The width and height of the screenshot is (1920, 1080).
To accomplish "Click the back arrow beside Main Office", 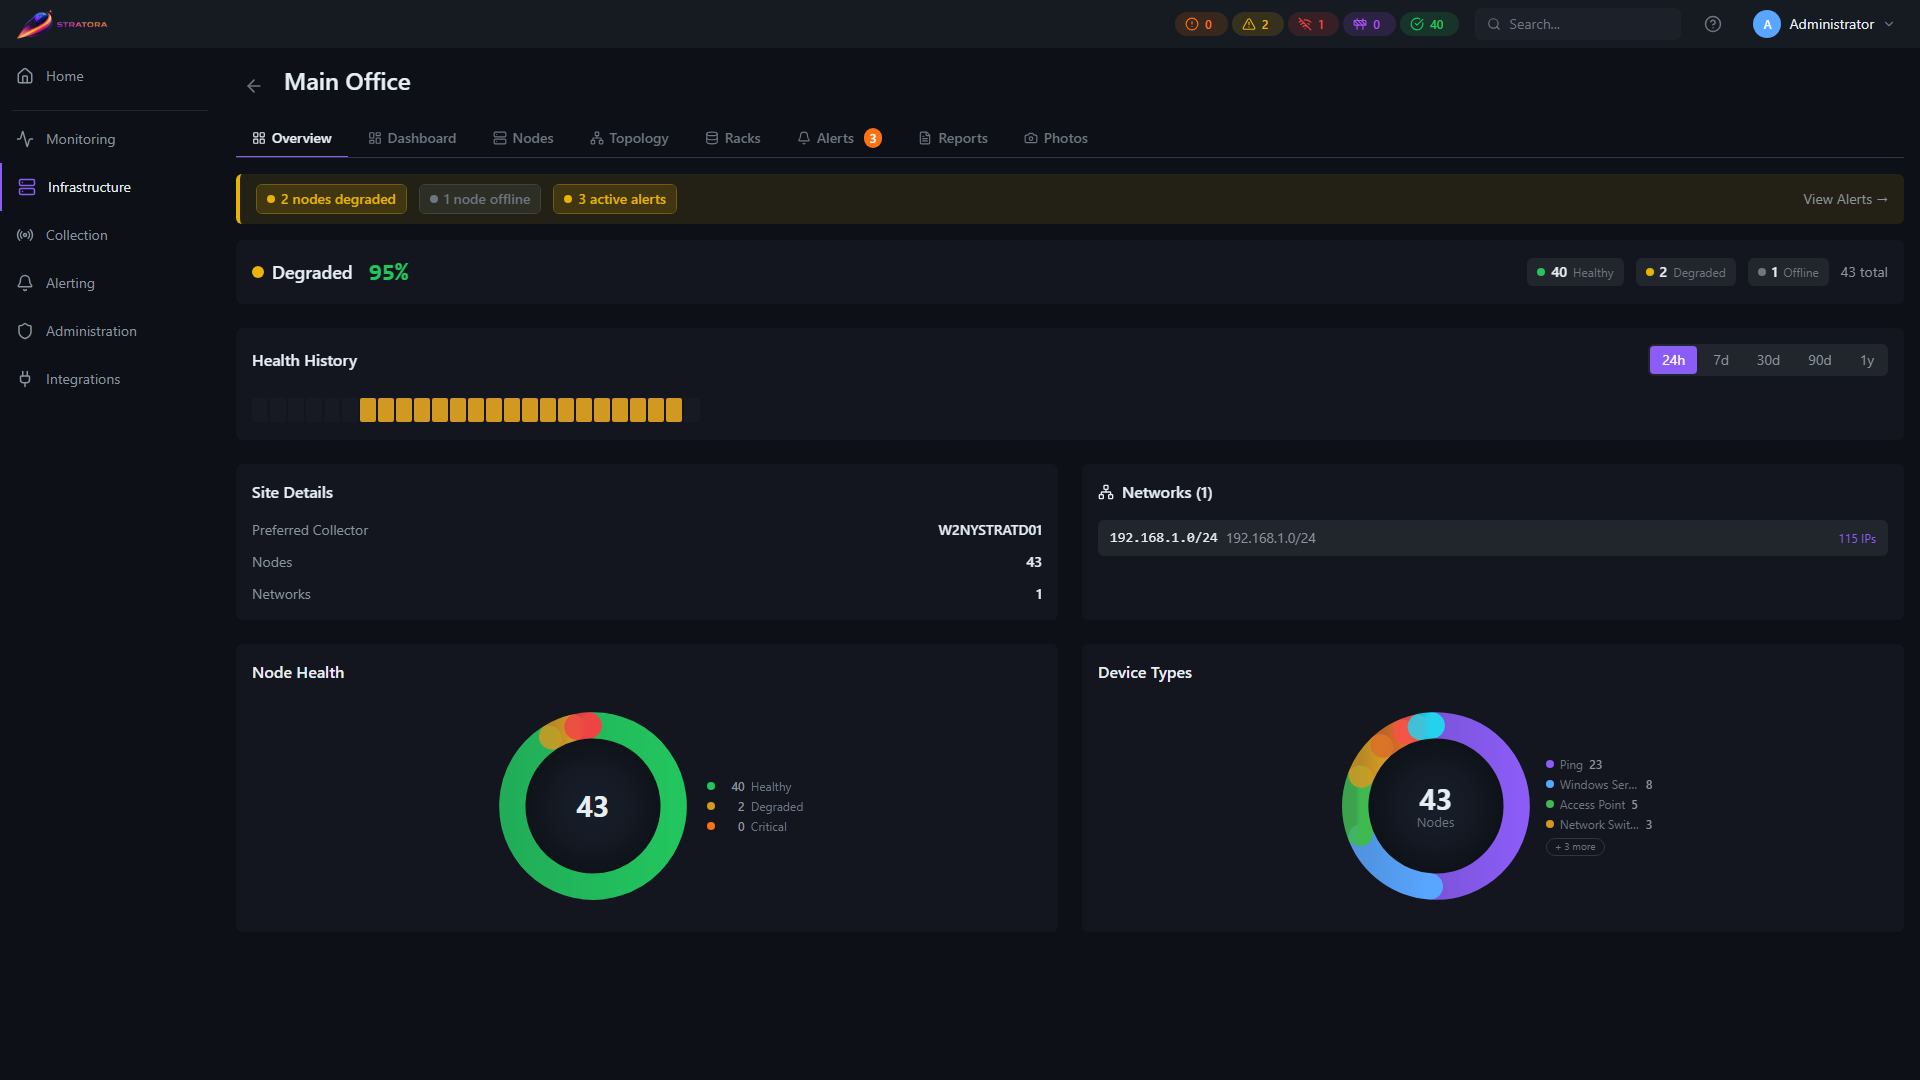I will click(254, 86).
